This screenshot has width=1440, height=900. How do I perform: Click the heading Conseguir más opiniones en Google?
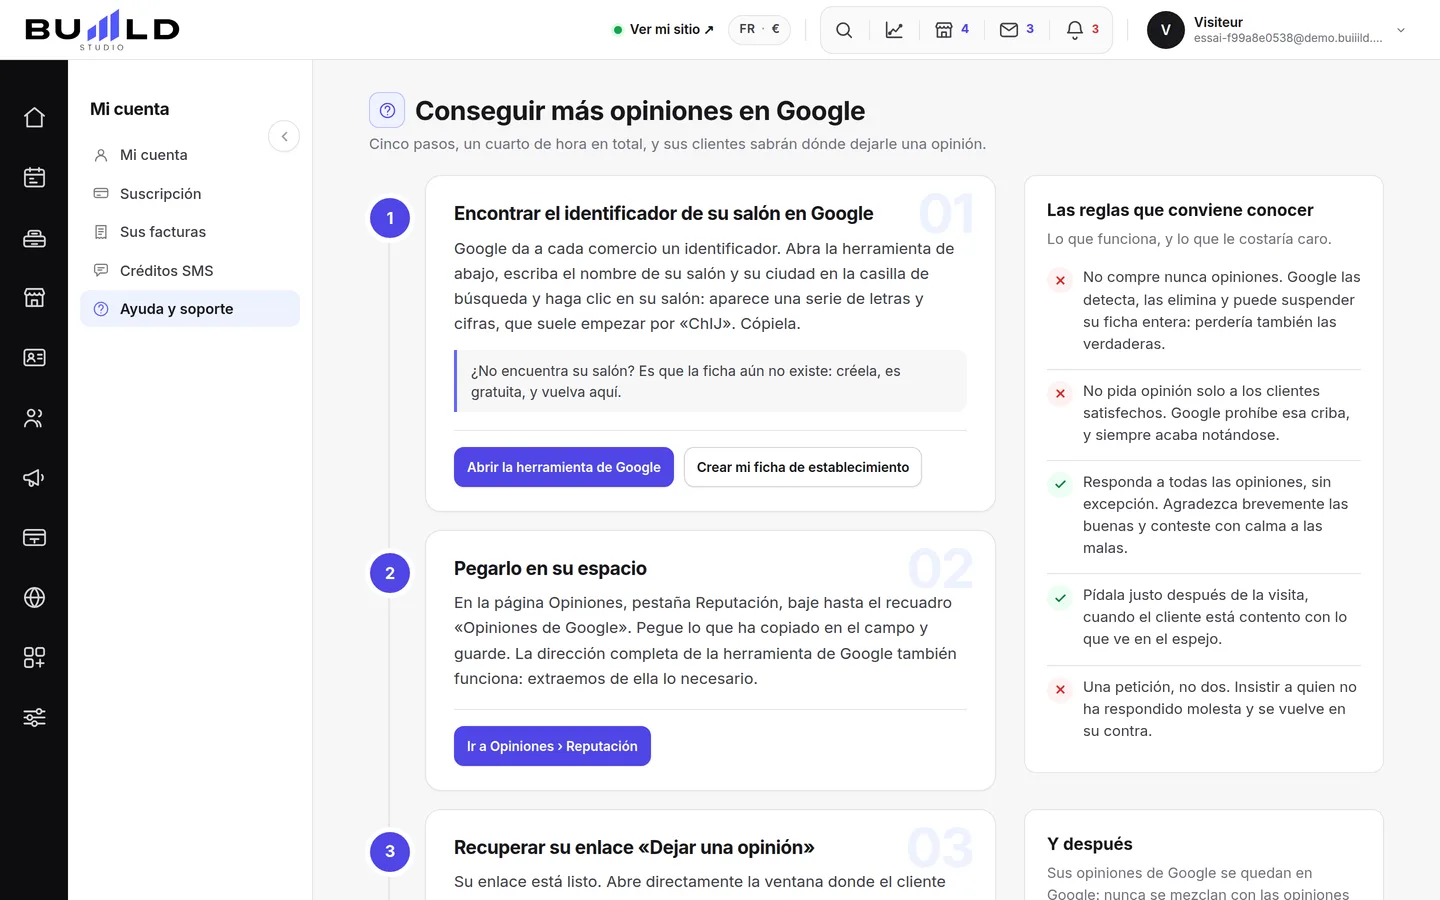[x=640, y=111]
